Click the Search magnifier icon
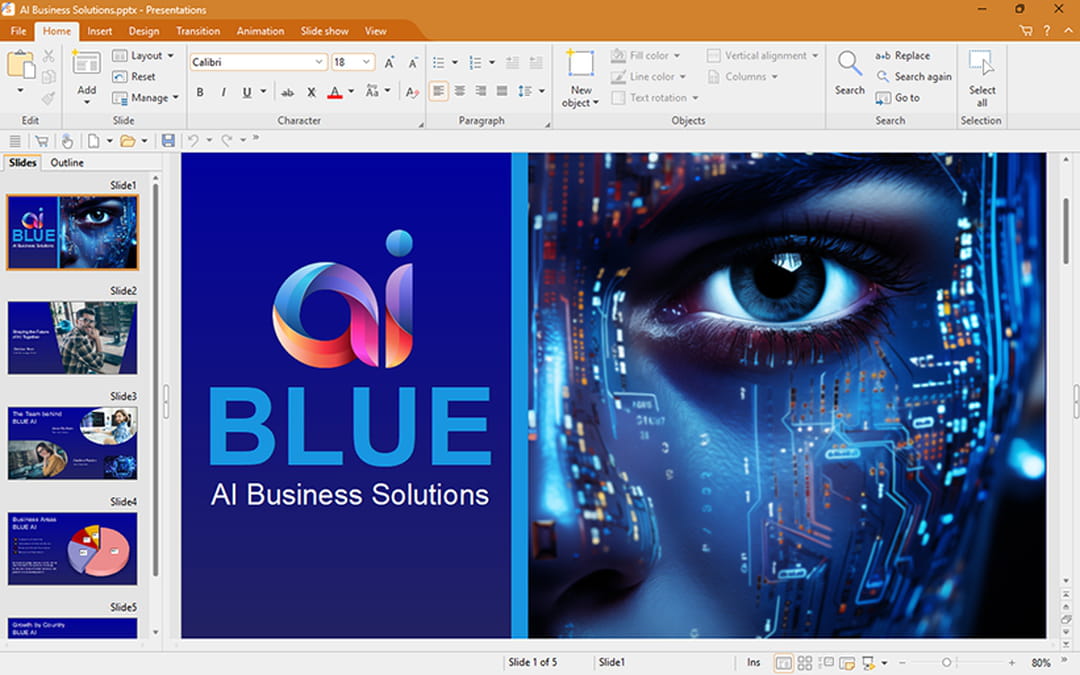 pyautogui.click(x=849, y=65)
